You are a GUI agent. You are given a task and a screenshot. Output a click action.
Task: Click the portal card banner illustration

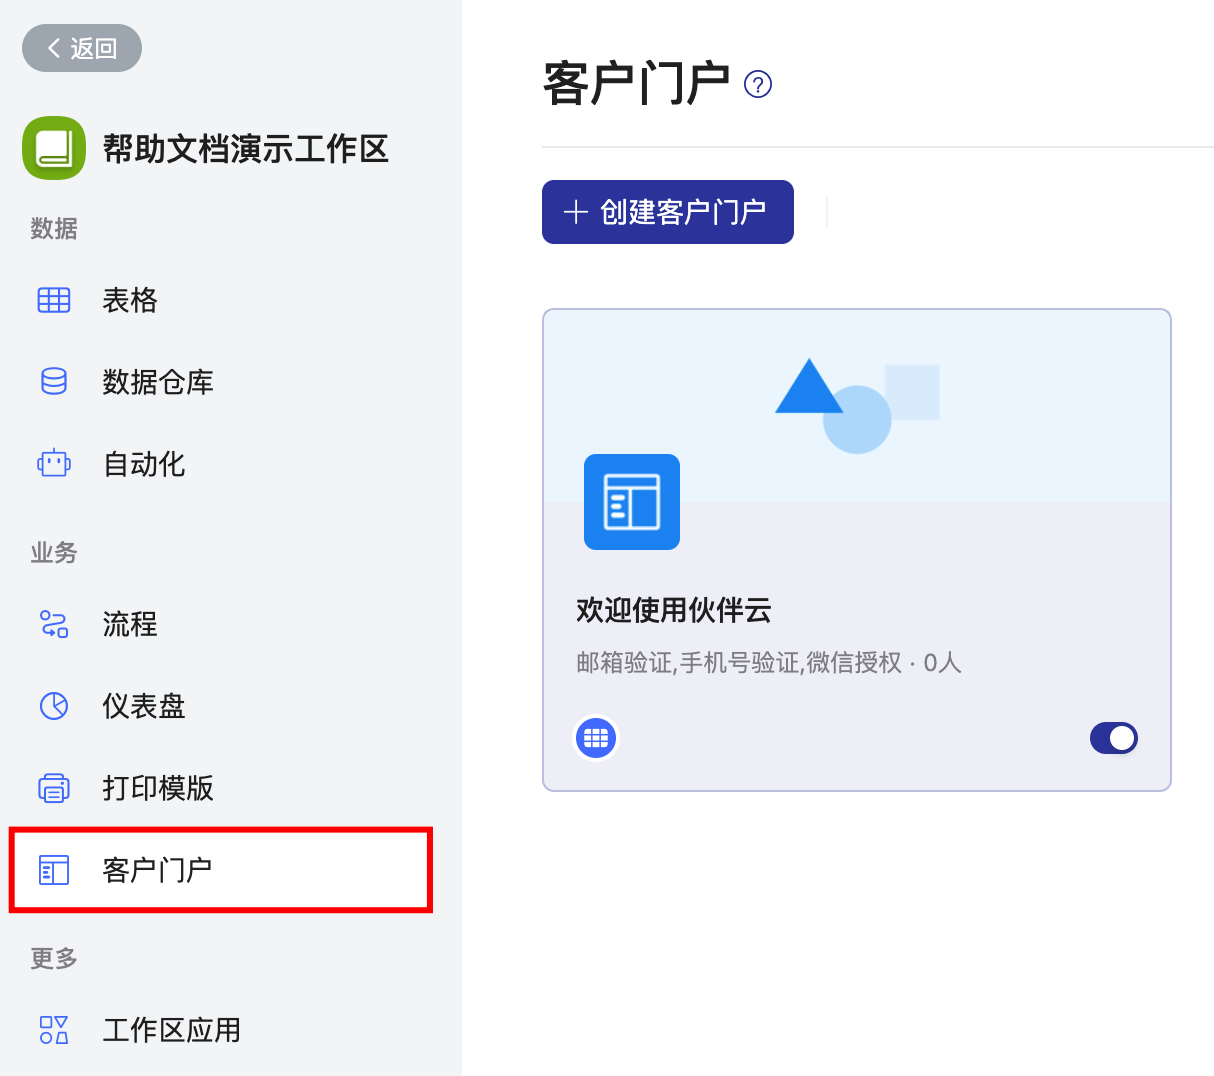[857, 406]
